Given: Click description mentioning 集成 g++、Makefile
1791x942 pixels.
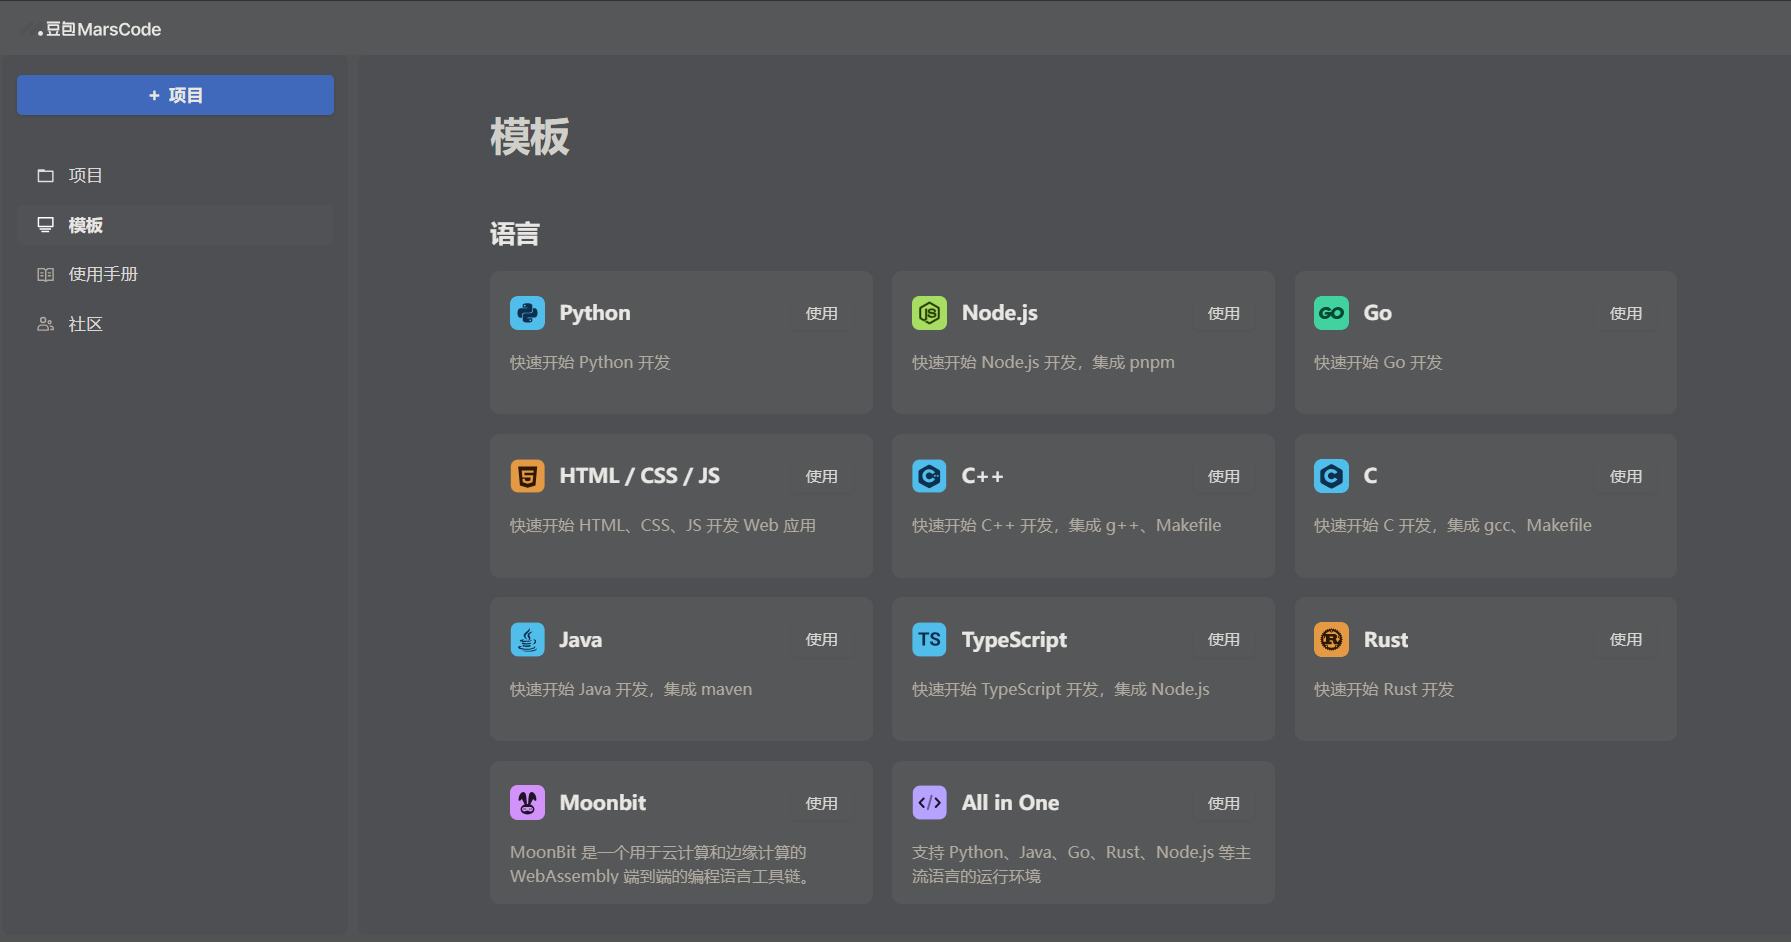Looking at the screenshot, I should pyautogui.click(x=1066, y=525).
